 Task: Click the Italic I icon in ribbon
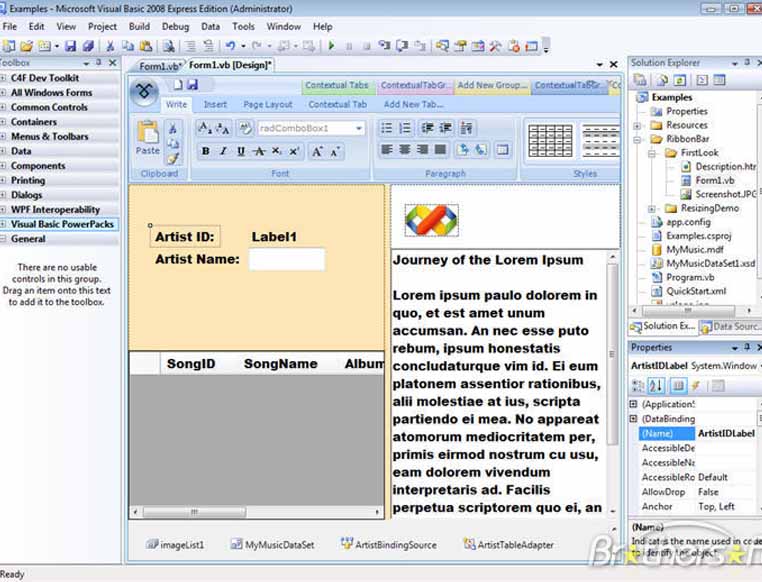coord(223,151)
